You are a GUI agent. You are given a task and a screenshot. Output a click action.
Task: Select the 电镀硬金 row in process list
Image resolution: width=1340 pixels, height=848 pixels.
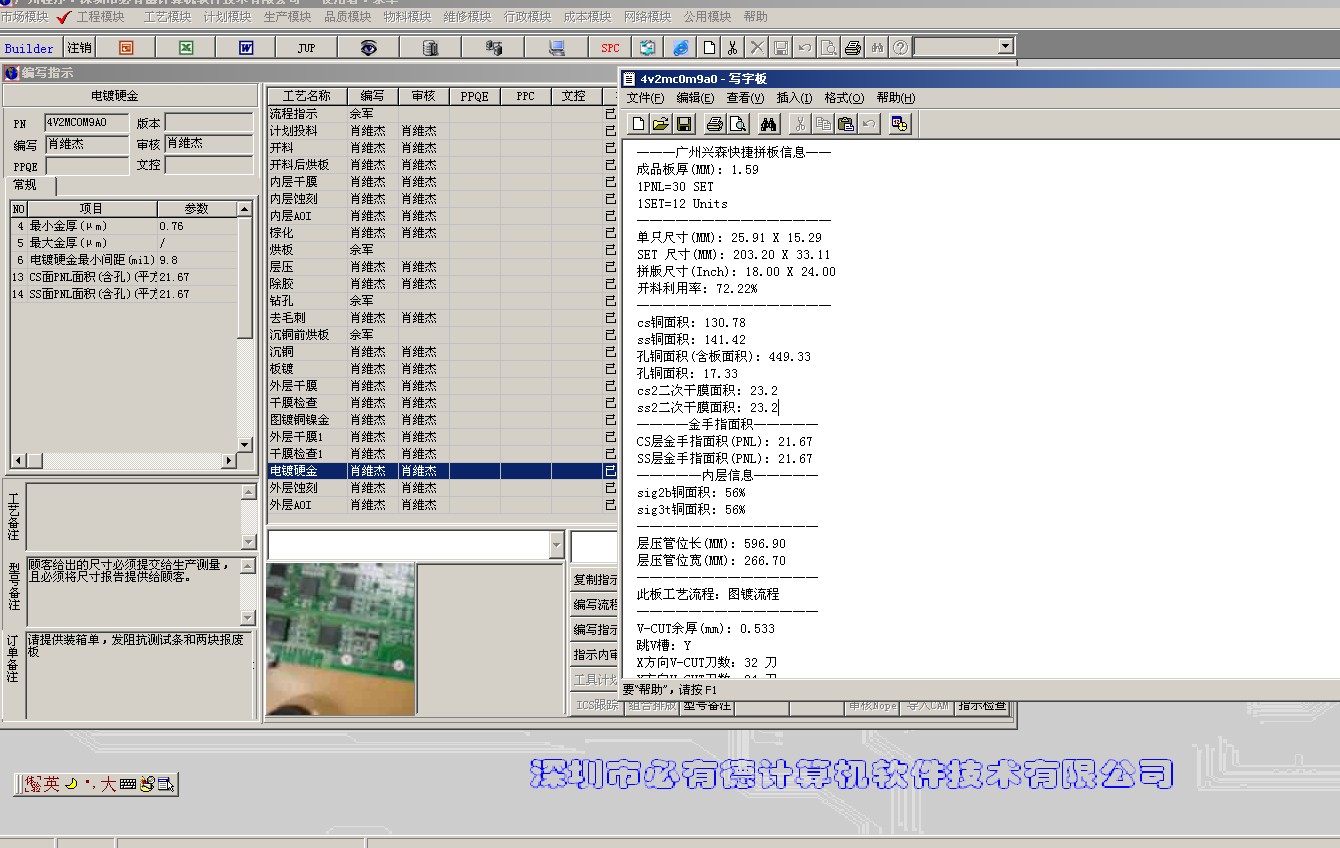pyautogui.click(x=443, y=471)
